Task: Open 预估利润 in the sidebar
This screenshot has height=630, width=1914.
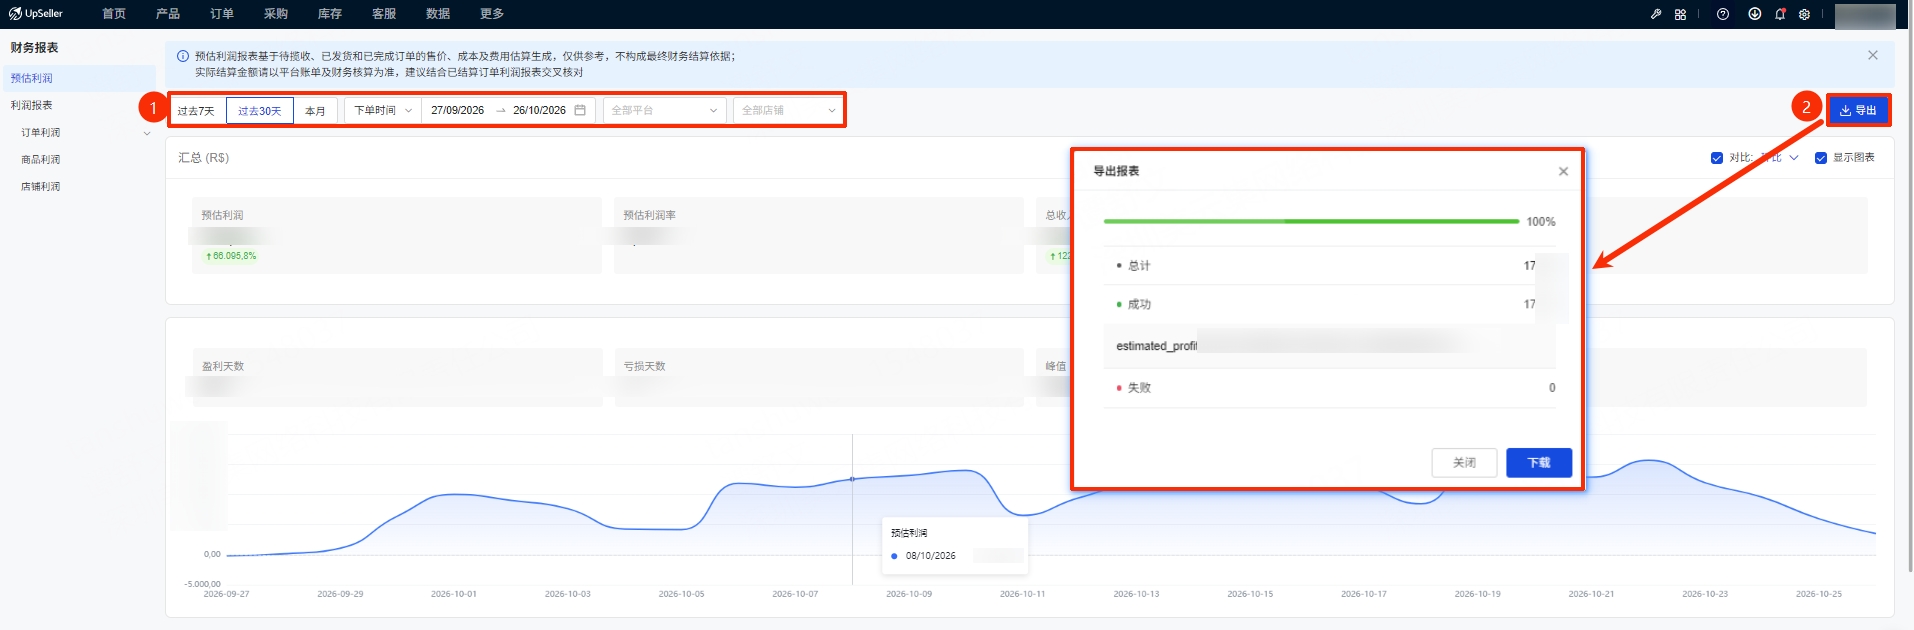Action: tap(78, 78)
